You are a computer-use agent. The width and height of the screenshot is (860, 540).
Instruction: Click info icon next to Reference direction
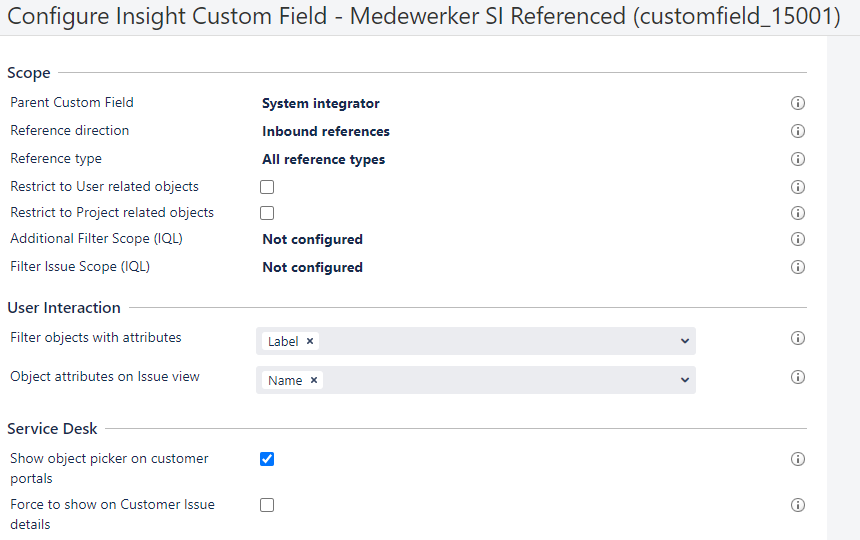[x=798, y=131]
